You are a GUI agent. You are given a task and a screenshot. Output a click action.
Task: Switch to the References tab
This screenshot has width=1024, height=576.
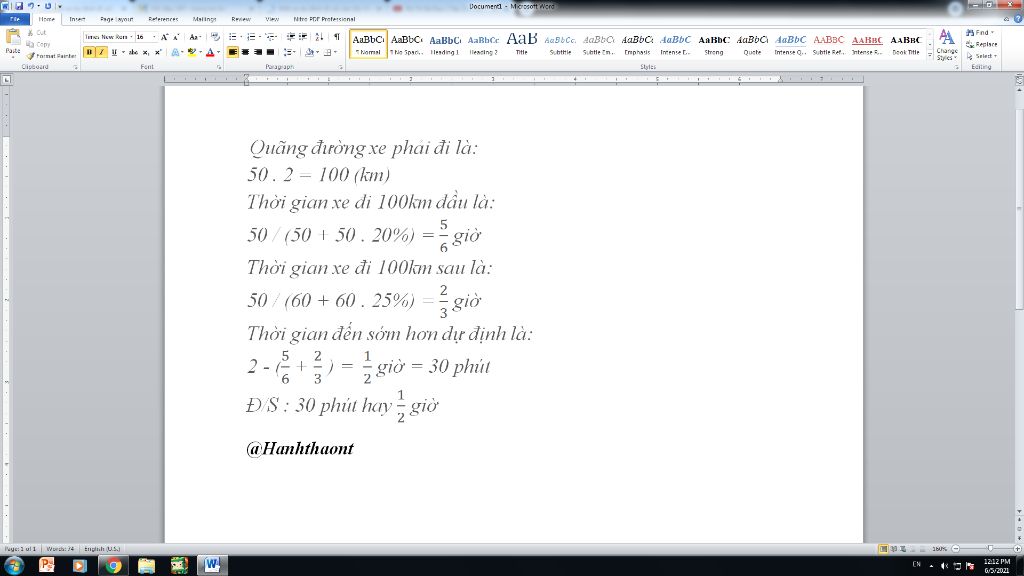click(163, 19)
